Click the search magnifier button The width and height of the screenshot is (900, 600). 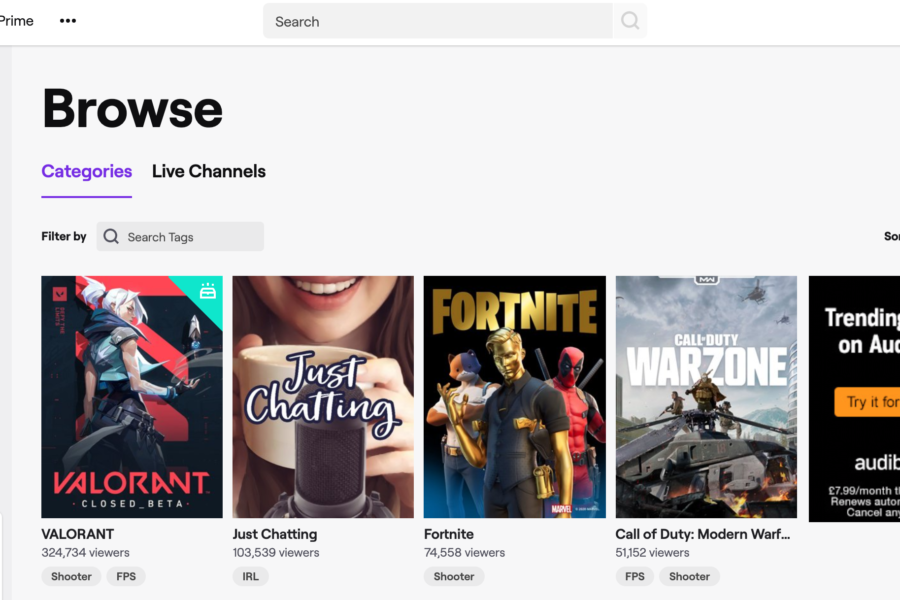630,21
